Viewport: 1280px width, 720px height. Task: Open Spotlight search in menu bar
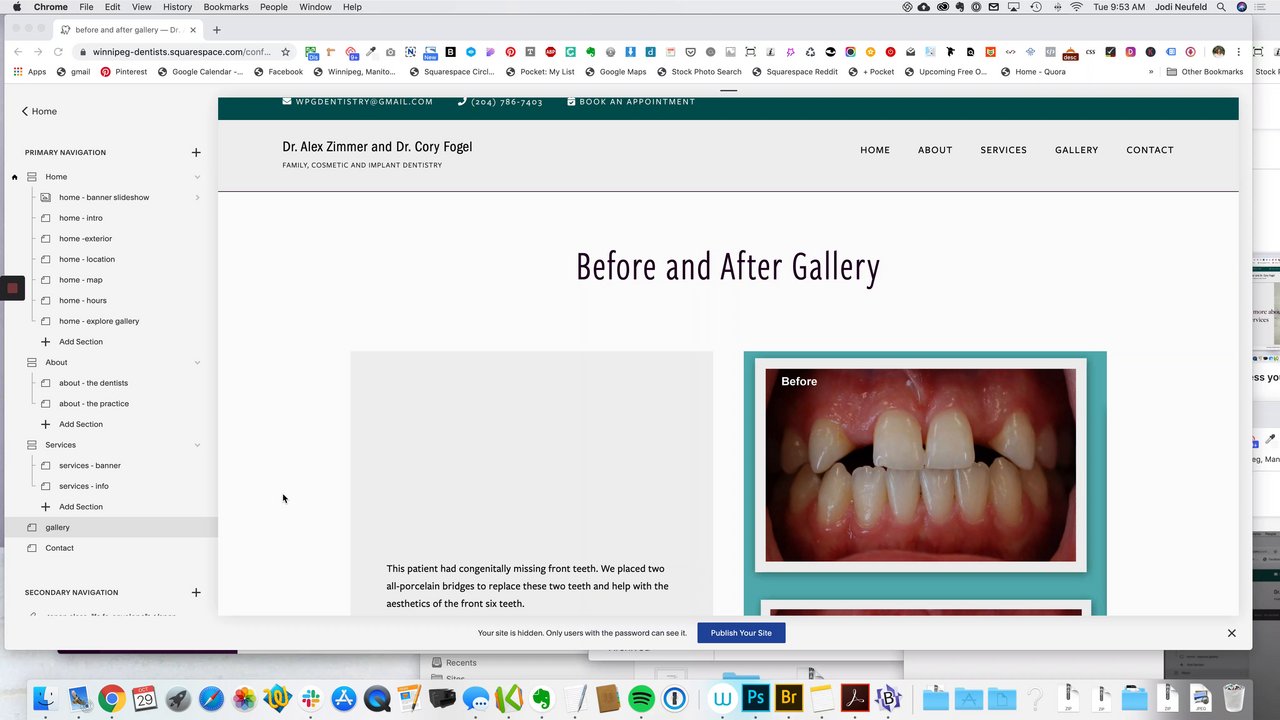[x=1221, y=7]
